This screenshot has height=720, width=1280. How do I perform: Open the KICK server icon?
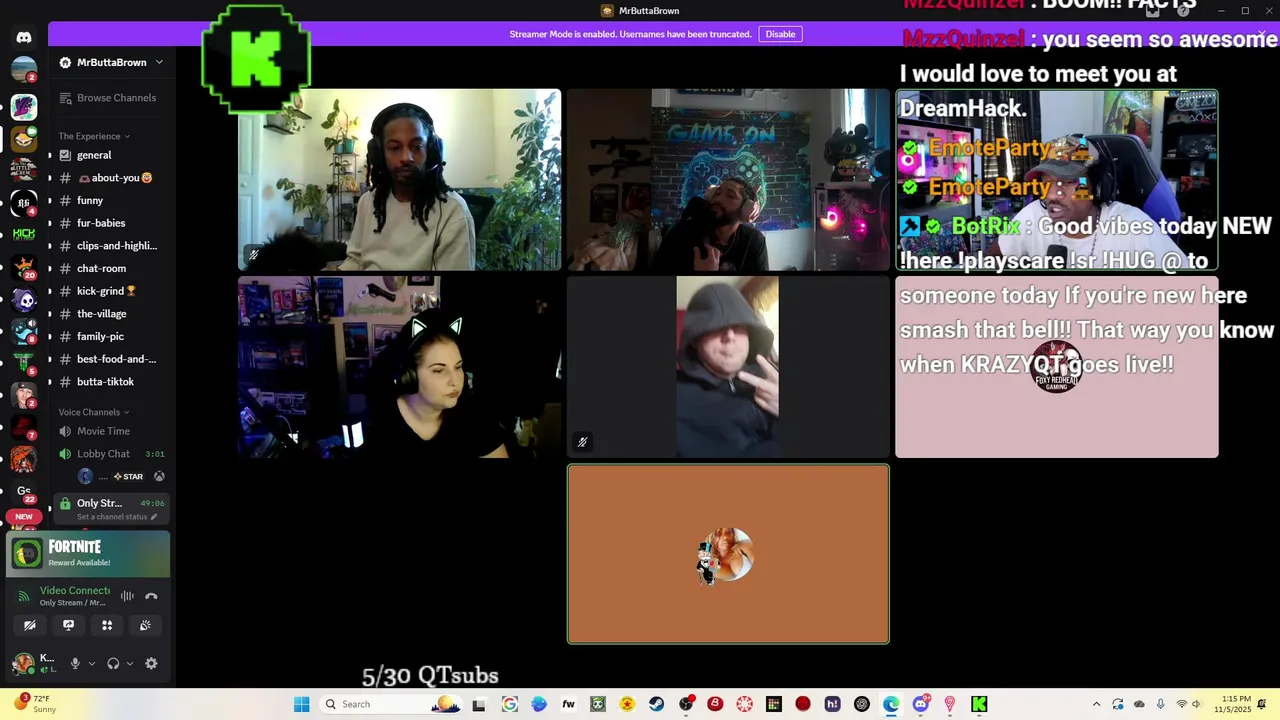tap(24, 234)
